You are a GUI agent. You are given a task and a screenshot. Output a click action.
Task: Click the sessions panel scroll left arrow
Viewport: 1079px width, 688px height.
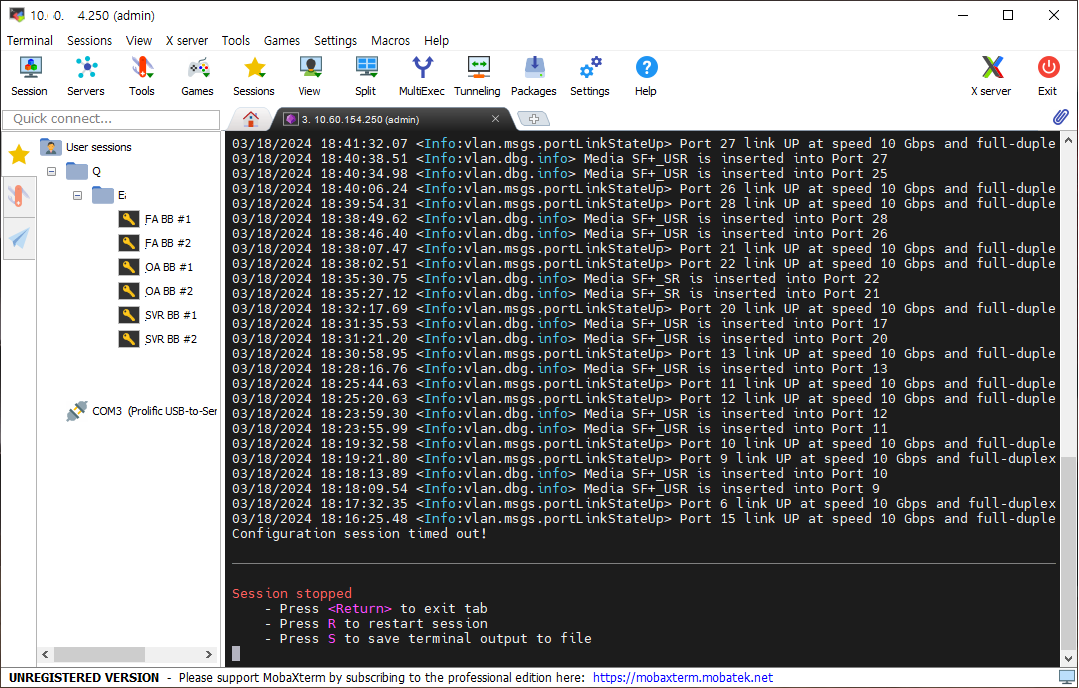45,654
